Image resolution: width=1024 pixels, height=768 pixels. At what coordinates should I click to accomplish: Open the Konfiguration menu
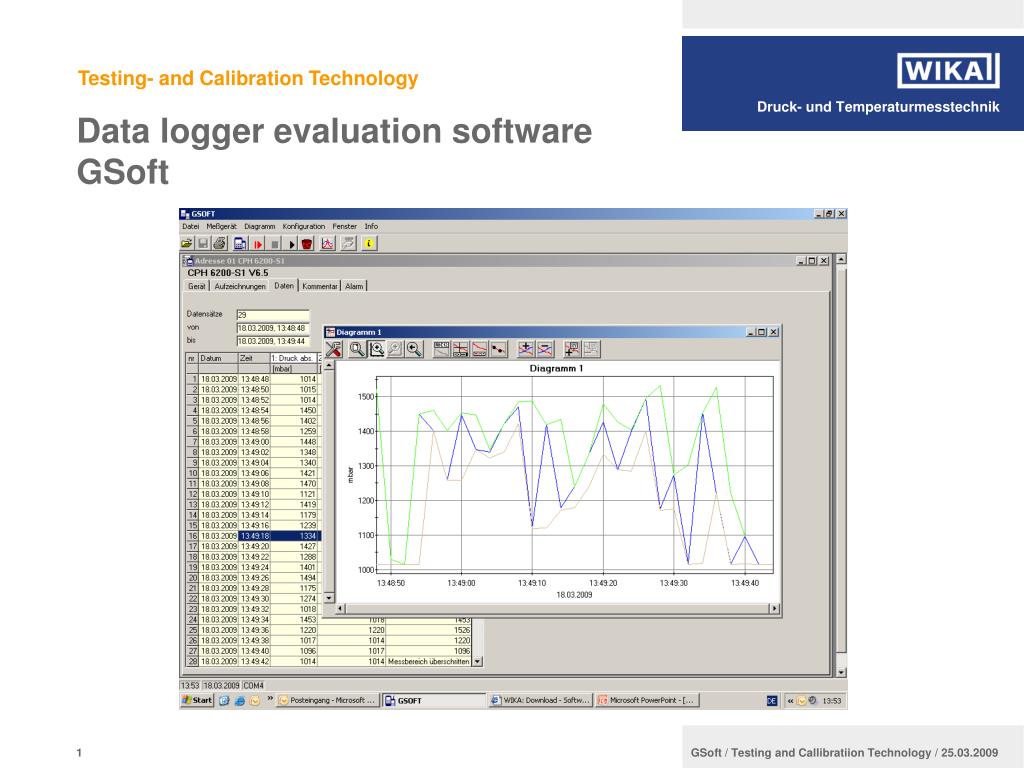pos(304,227)
